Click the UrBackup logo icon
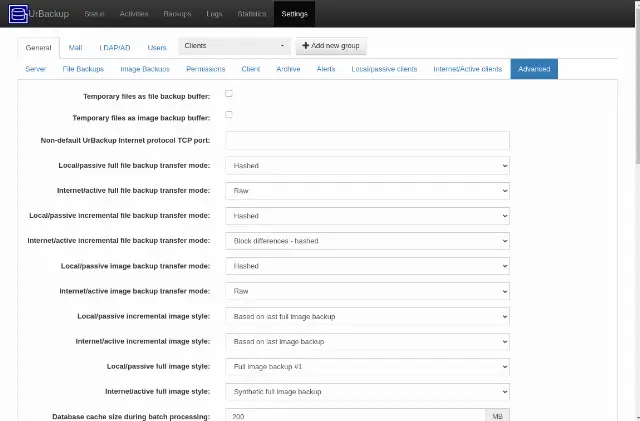 tap(18, 14)
